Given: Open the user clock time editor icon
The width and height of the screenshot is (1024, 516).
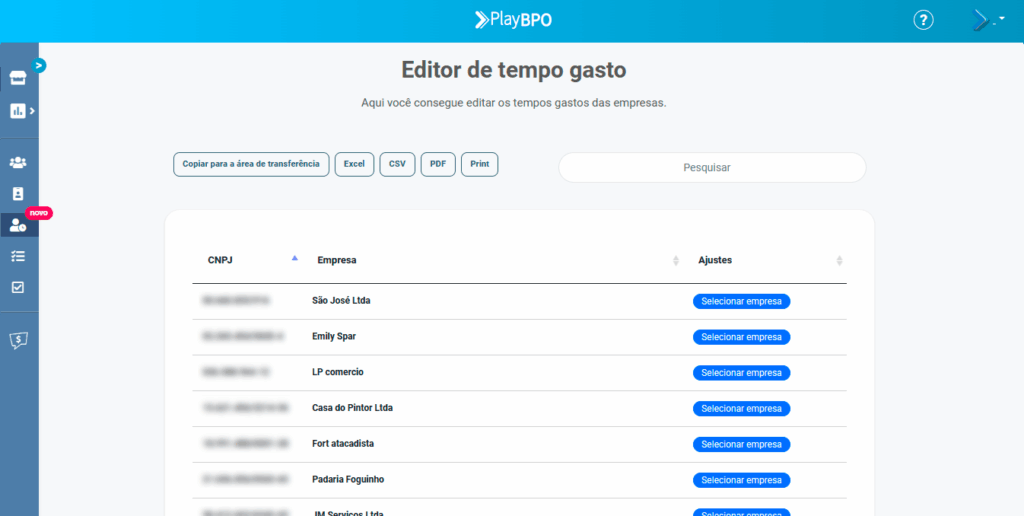Looking at the screenshot, I should click(x=18, y=225).
